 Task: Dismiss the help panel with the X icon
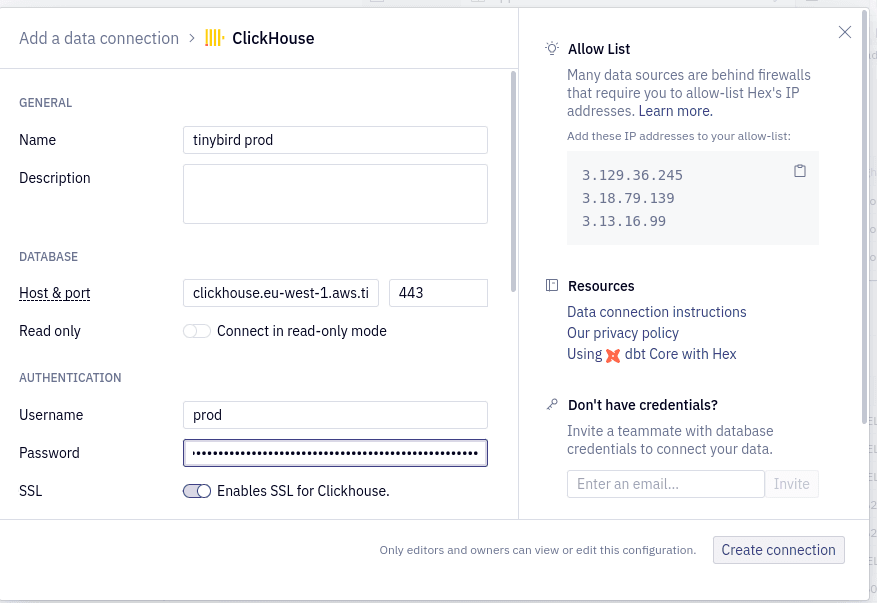(x=845, y=32)
